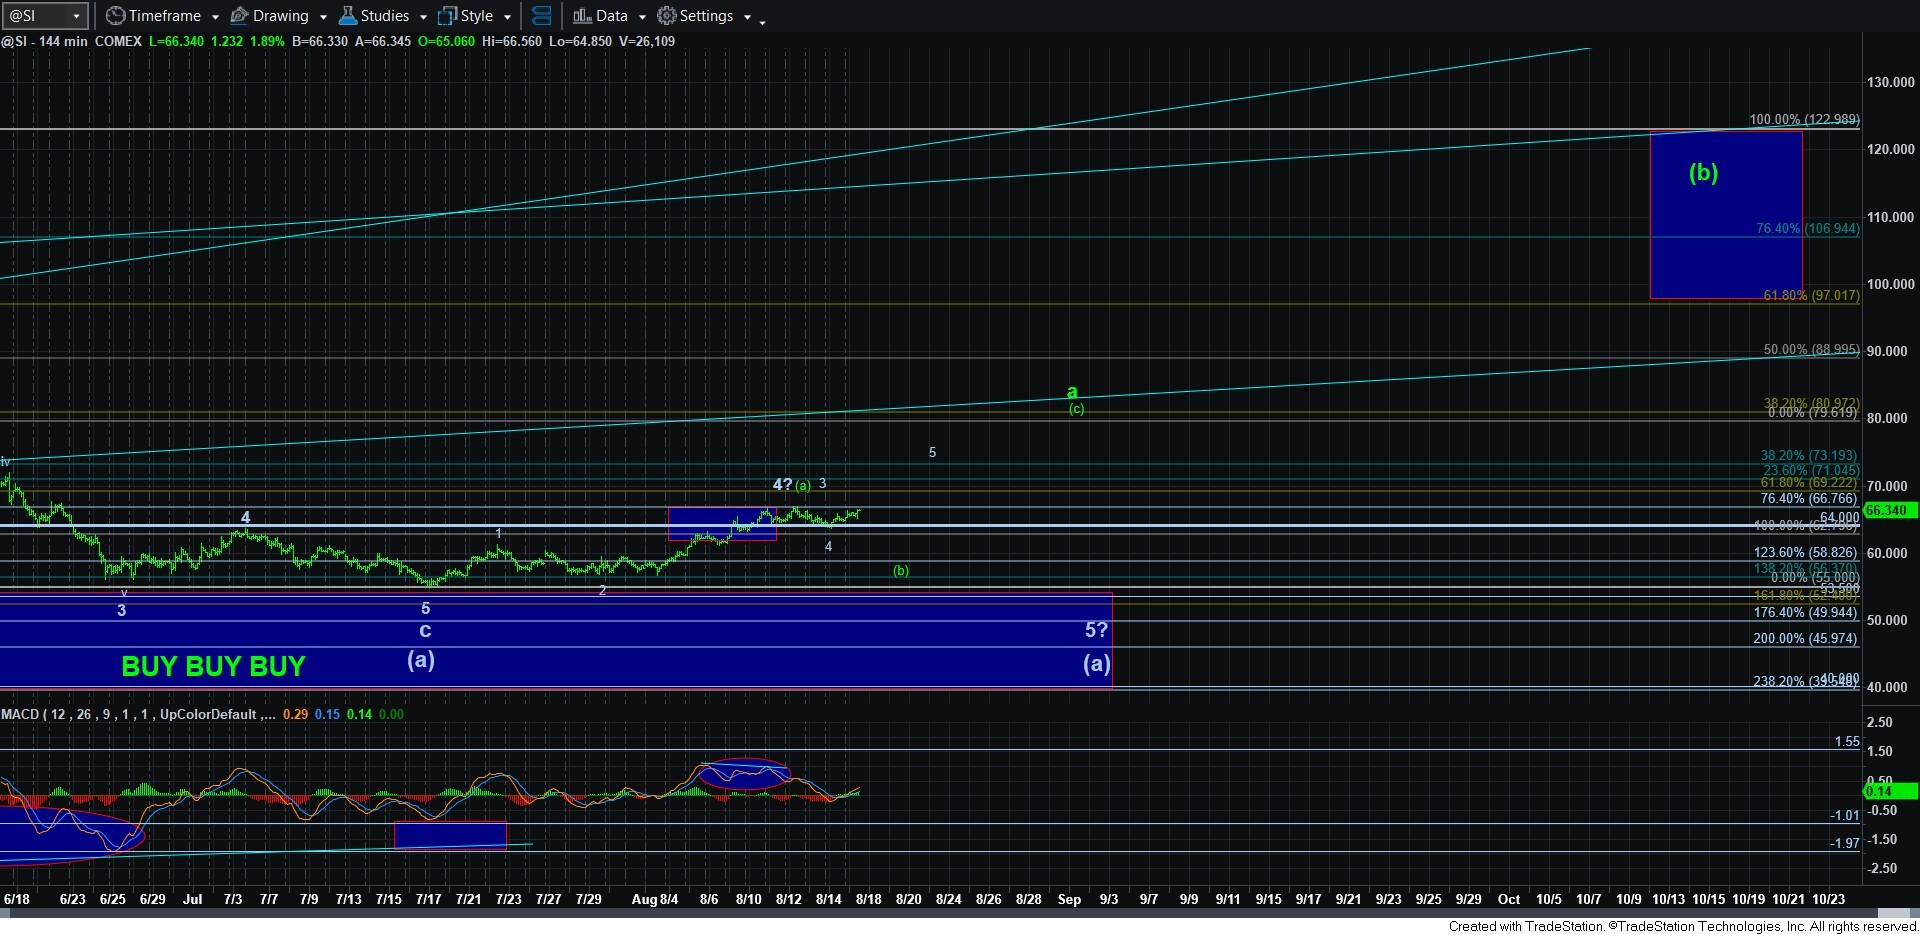Screen dimensions: 1920x934
Task: Click the Studies flask icon
Action: 347,16
